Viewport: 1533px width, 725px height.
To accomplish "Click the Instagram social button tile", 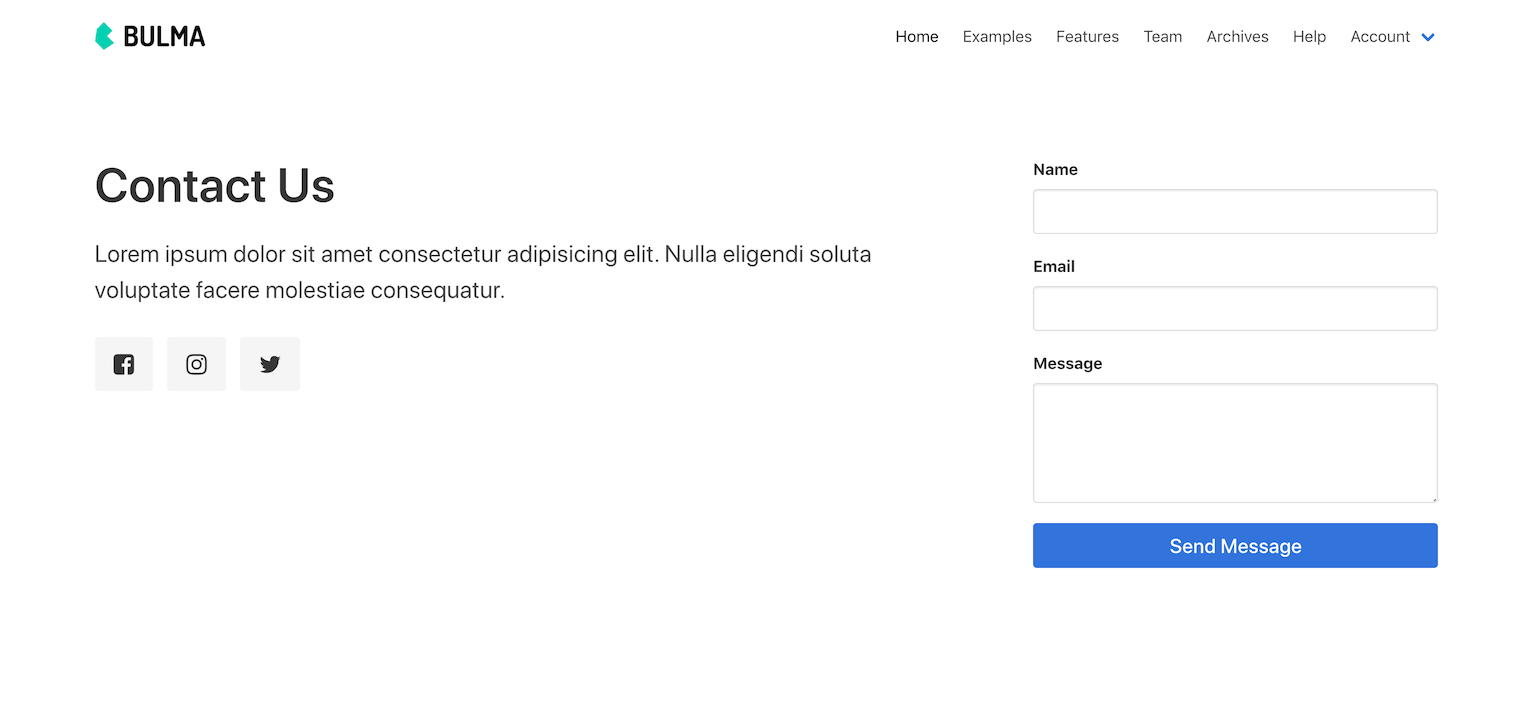I will tap(196, 363).
